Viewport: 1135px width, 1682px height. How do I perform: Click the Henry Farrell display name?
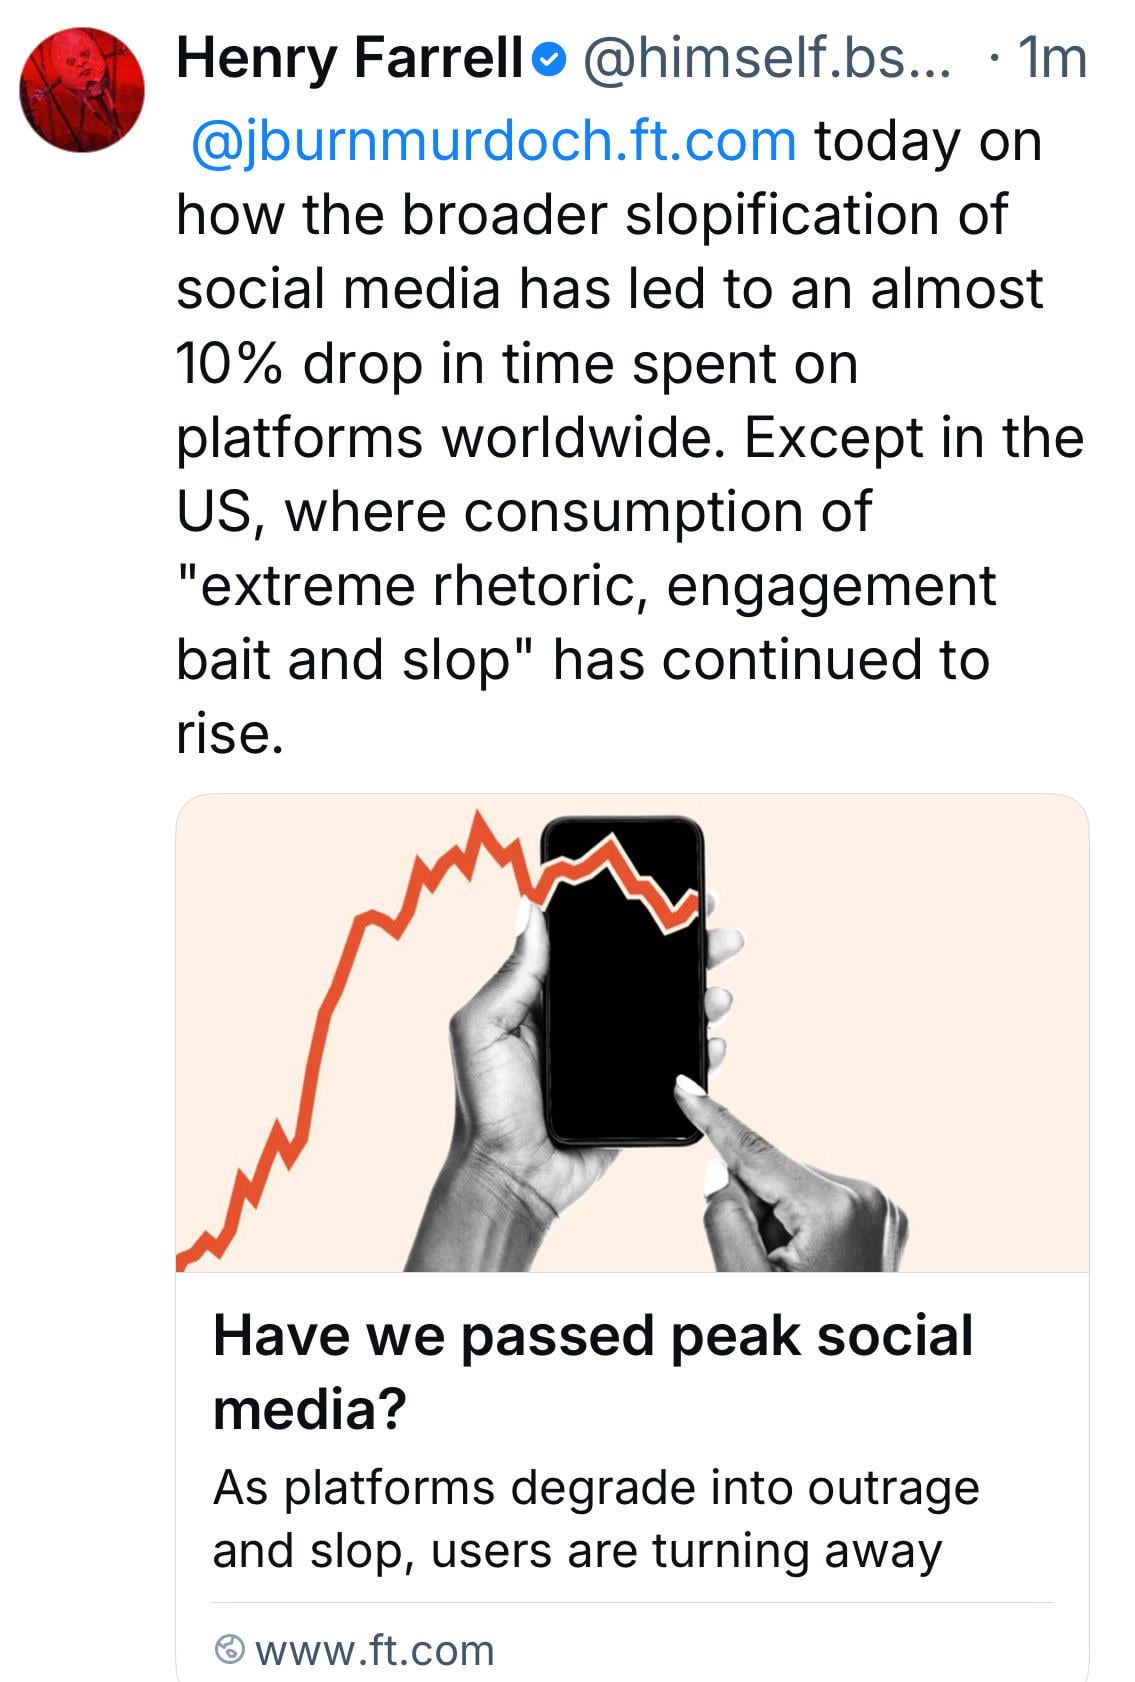pos(350,59)
